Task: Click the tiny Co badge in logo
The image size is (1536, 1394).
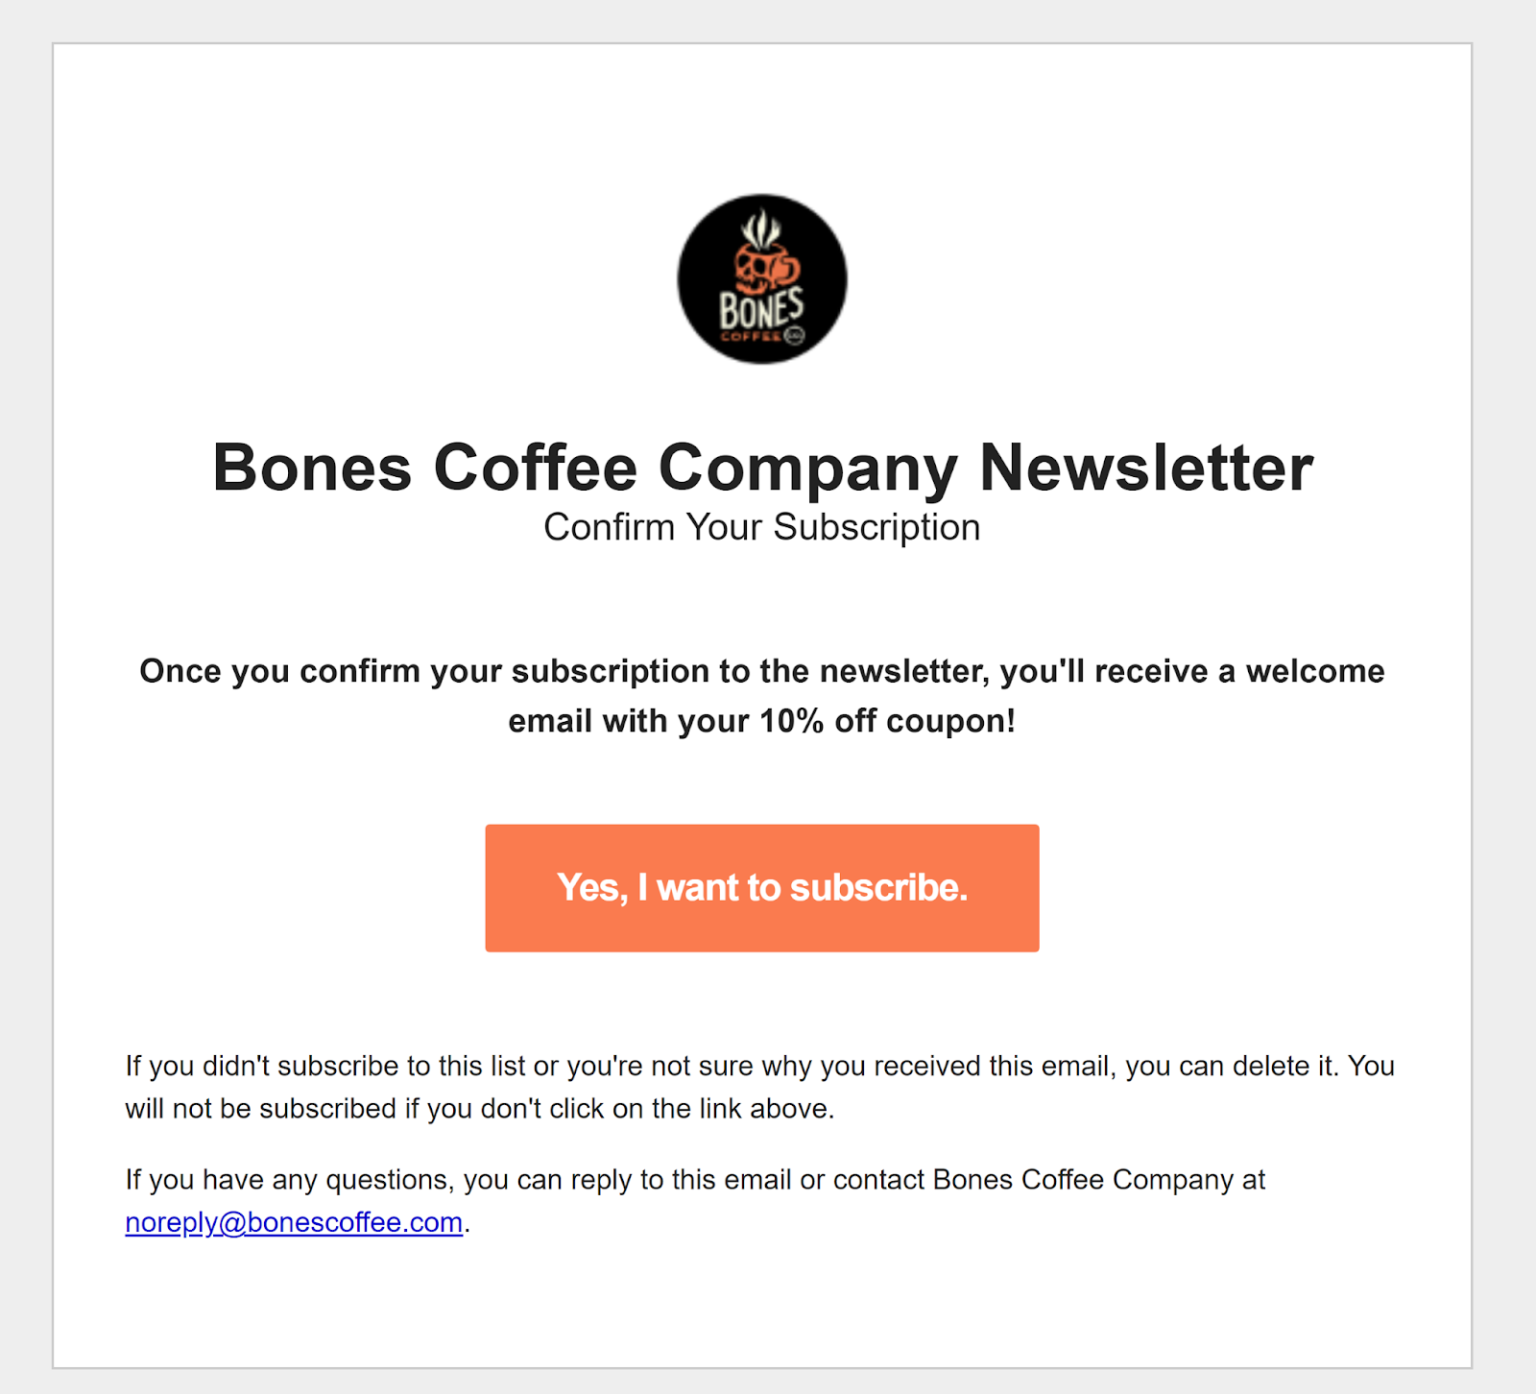Action: coord(794,336)
